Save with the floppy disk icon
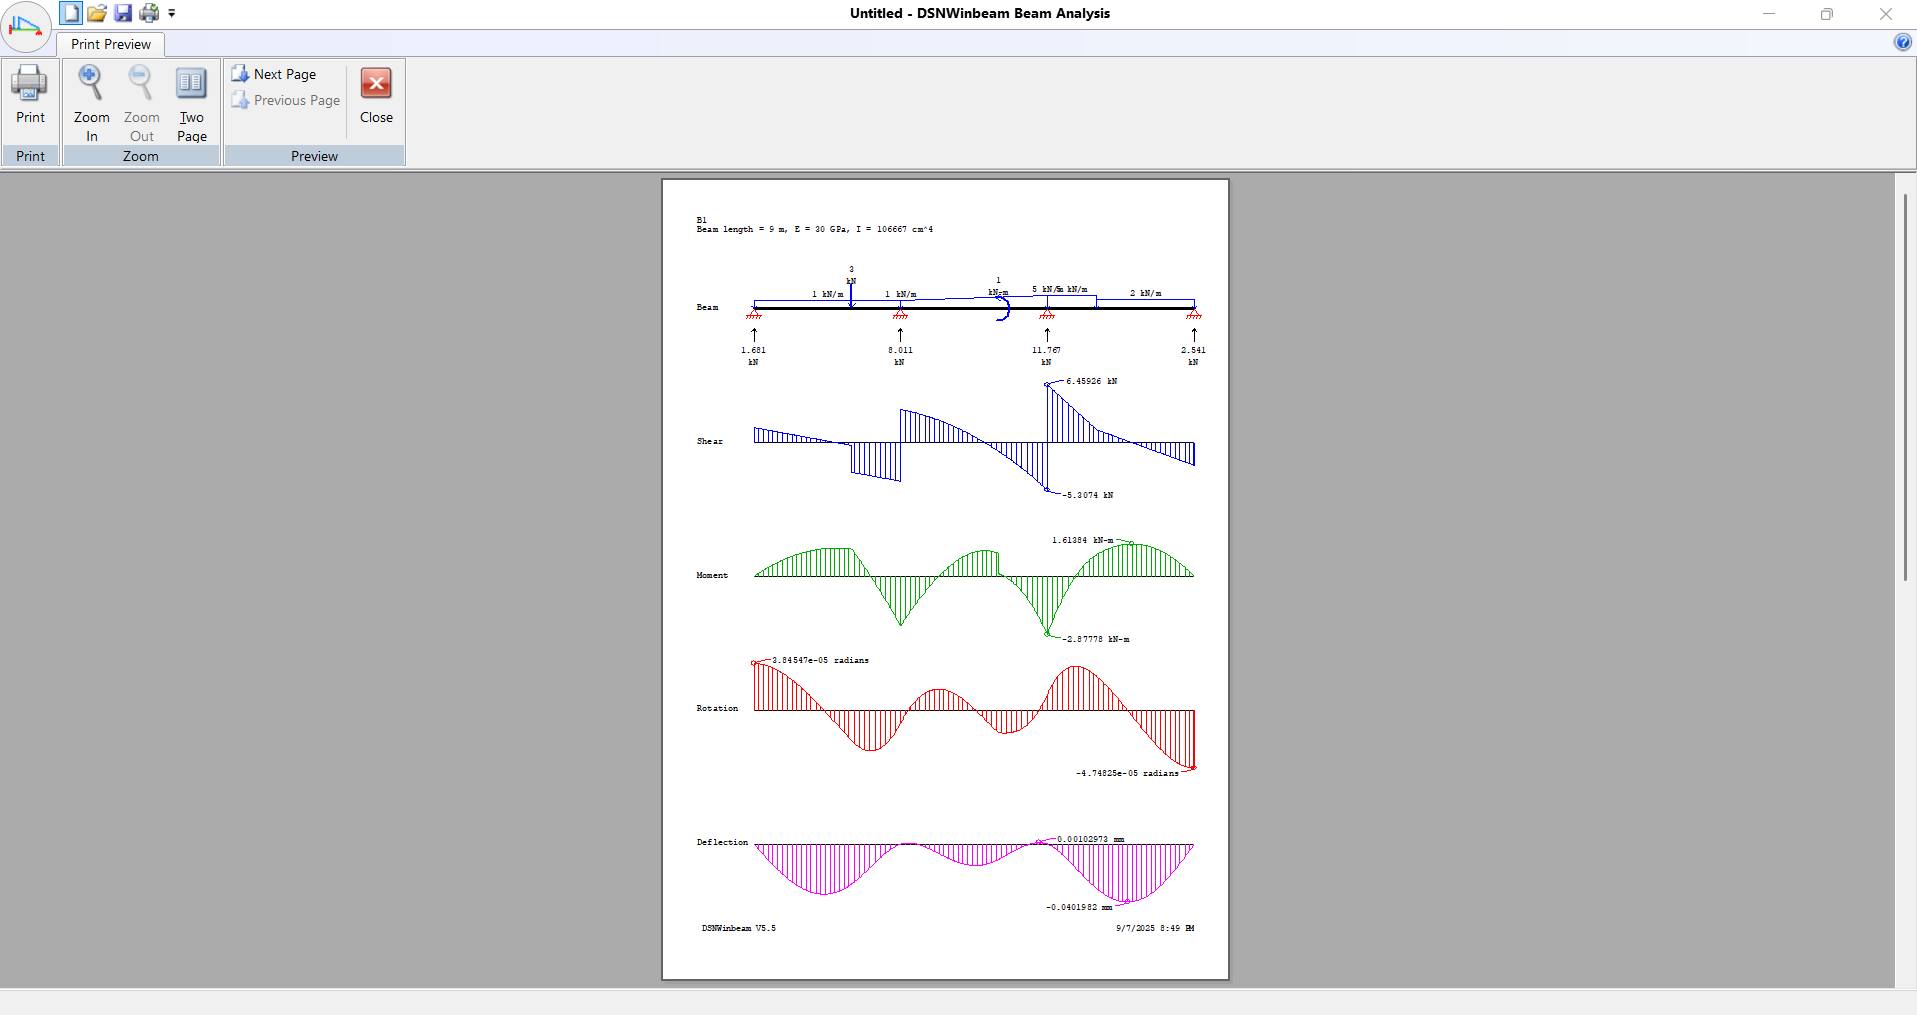The image size is (1917, 1015). pyautogui.click(x=123, y=13)
